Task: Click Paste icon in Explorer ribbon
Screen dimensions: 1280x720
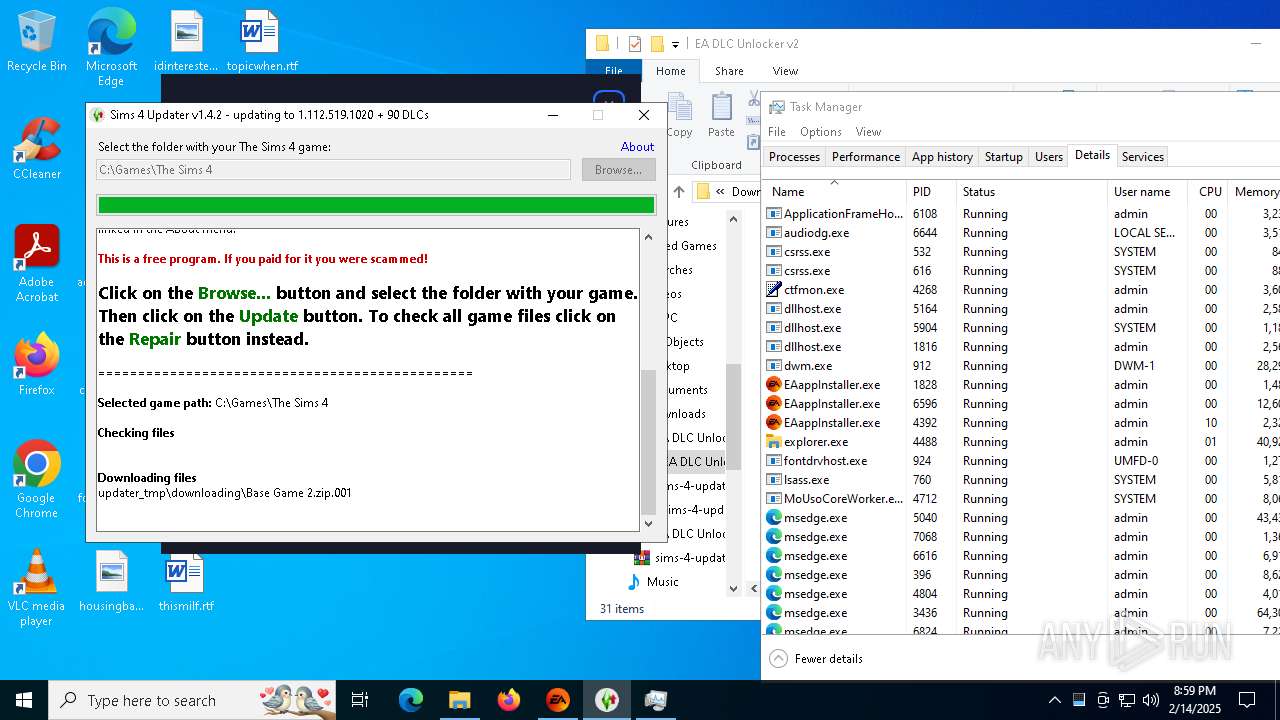Action: click(x=721, y=115)
